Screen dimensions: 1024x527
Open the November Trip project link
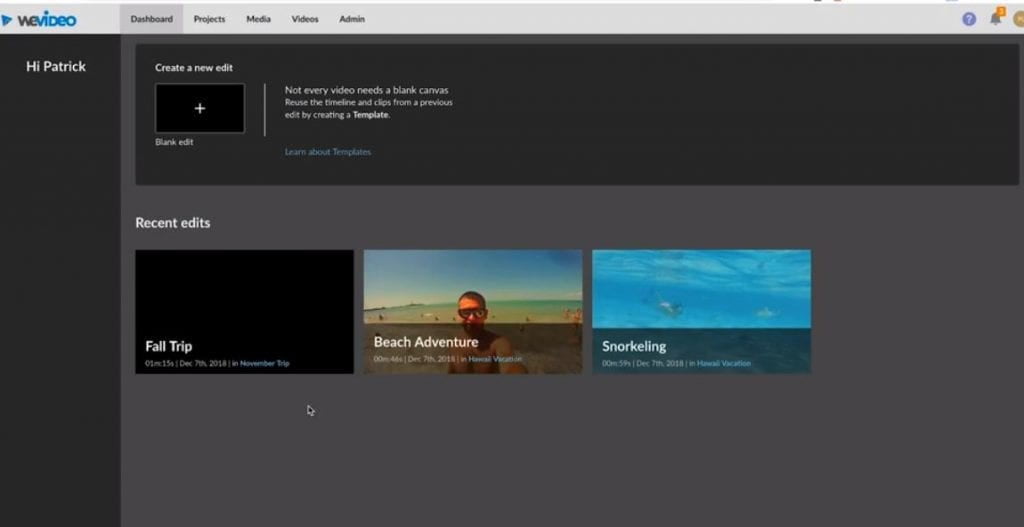[x=264, y=363]
